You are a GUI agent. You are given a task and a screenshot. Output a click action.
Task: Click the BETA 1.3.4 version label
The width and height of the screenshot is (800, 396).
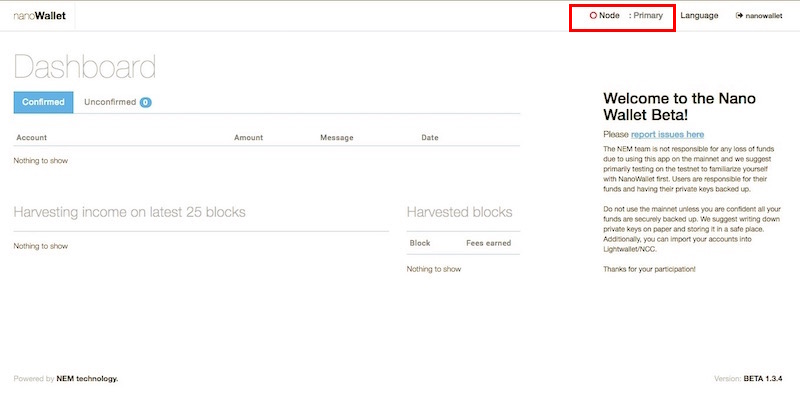click(x=763, y=379)
